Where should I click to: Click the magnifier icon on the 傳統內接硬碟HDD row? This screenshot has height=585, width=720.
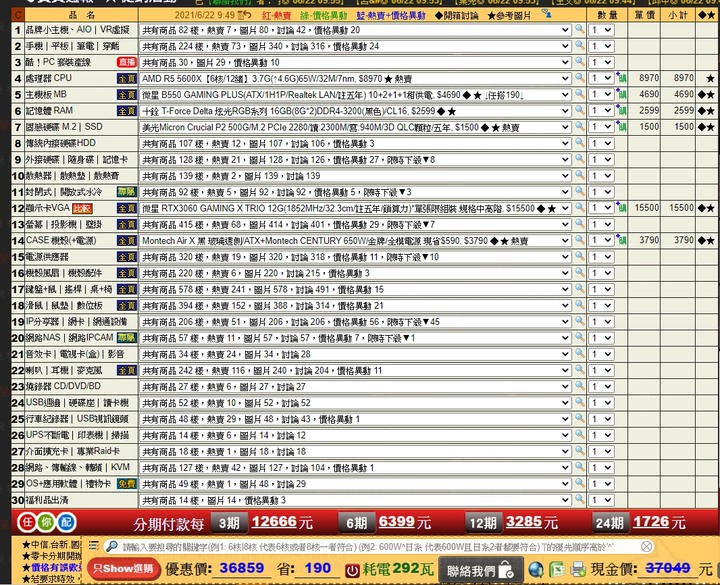(x=579, y=143)
